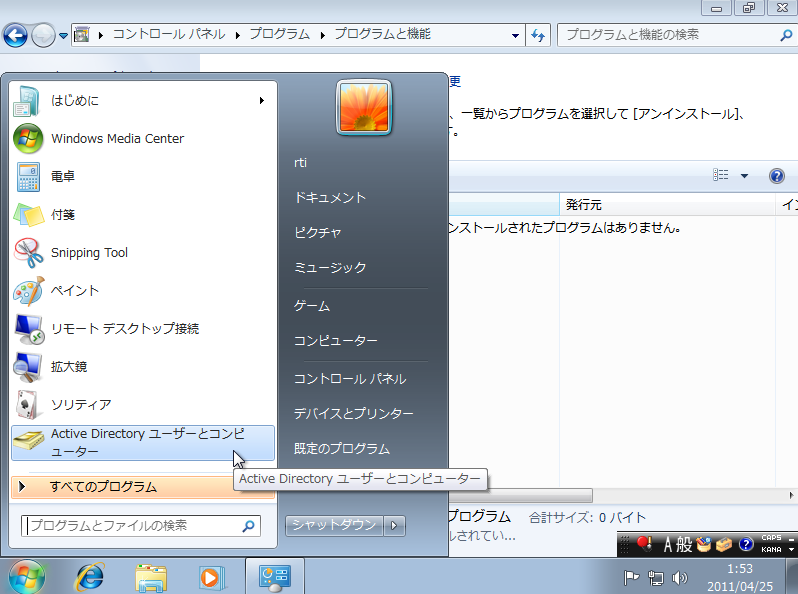Open address bar history dropdown
The height and width of the screenshot is (594, 798).
(515, 36)
